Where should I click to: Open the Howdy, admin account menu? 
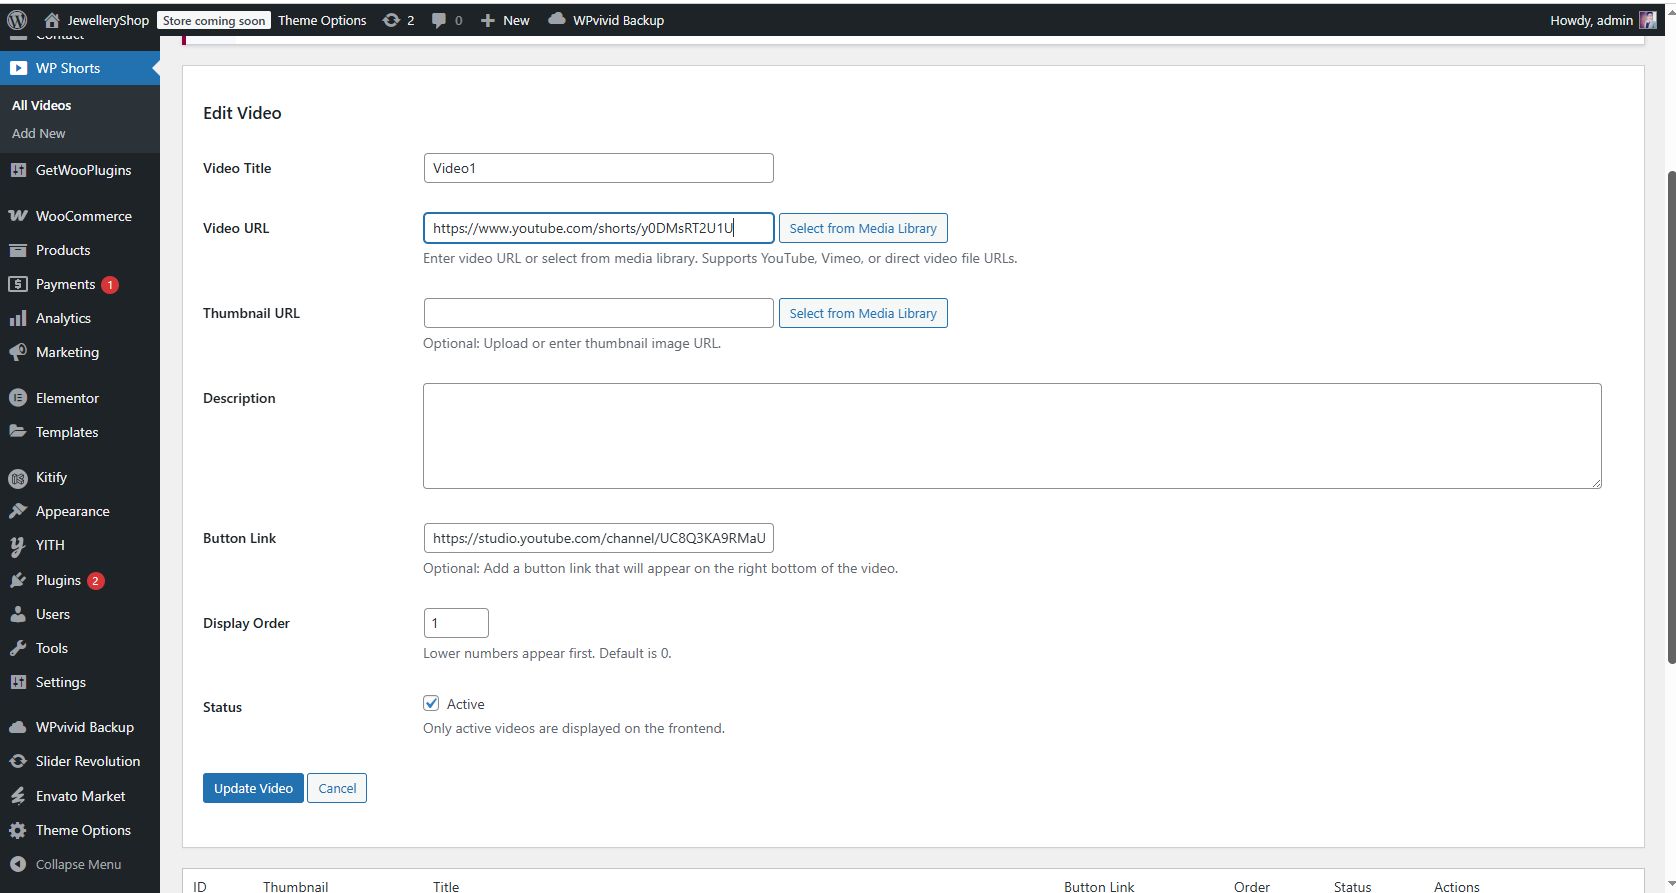[1590, 20]
